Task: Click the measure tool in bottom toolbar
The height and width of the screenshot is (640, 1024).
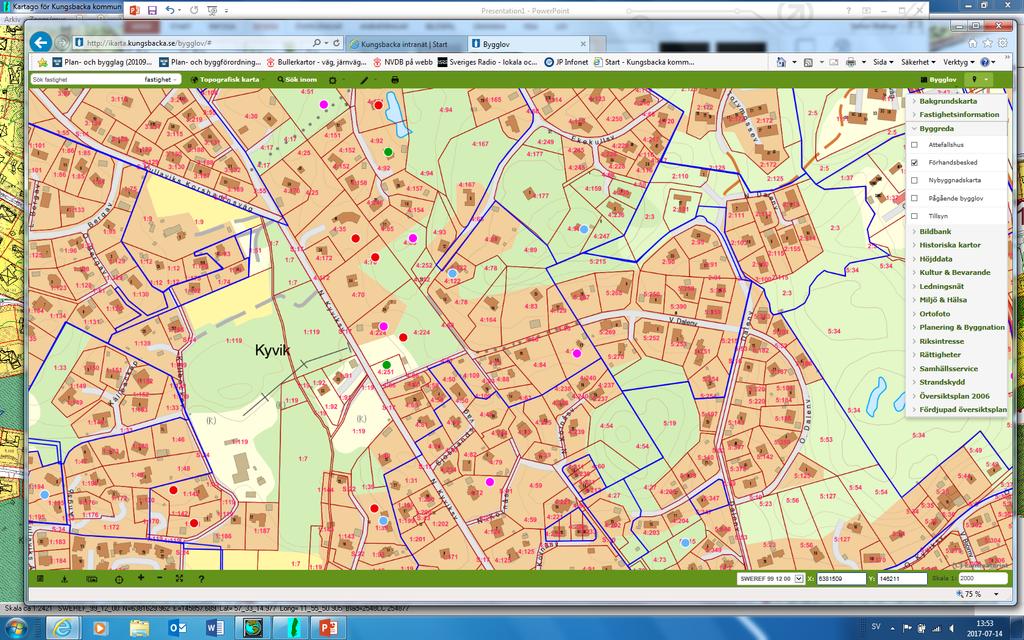Action: 92,579
